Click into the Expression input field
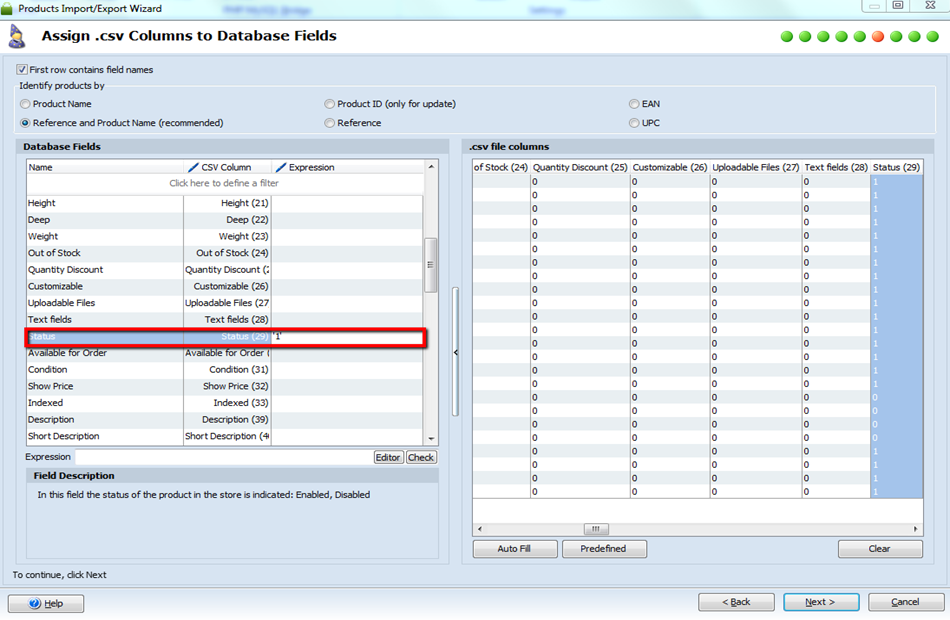The height and width of the screenshot is (620, 950). tap(222, 457)
